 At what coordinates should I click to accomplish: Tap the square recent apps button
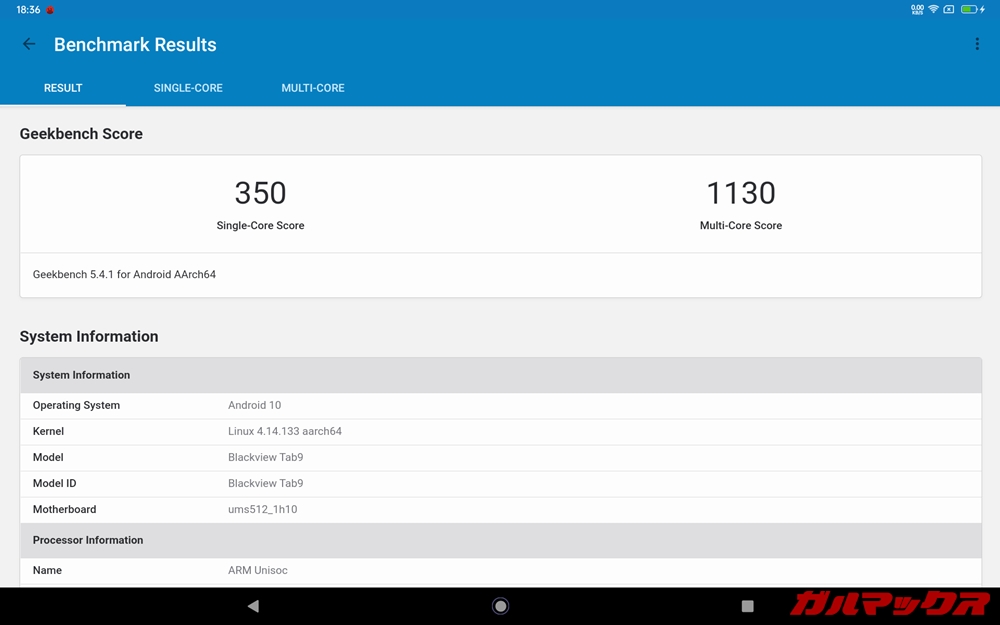747,606
